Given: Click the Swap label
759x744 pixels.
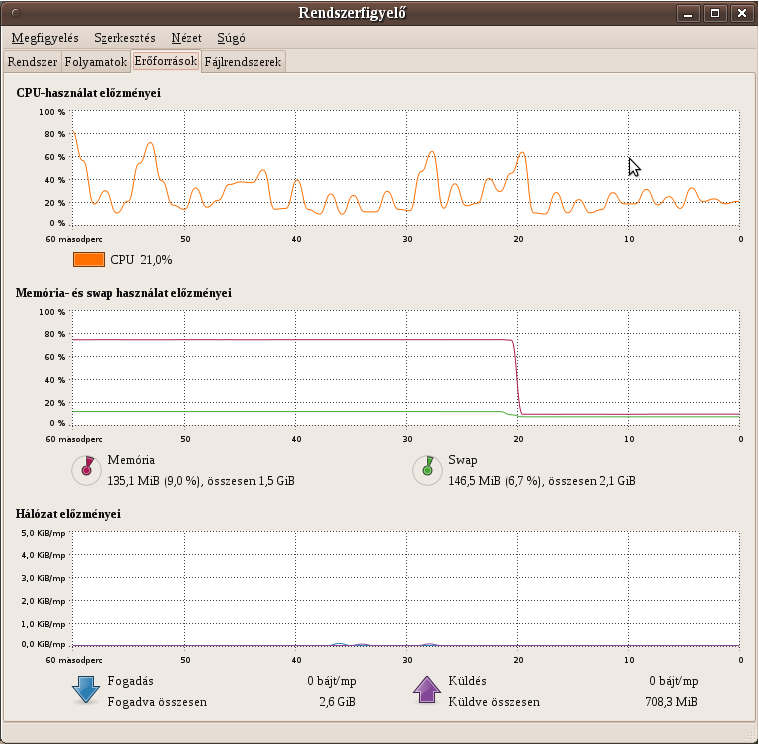Looking at the screenshot, I should click(x=463, y=460).
